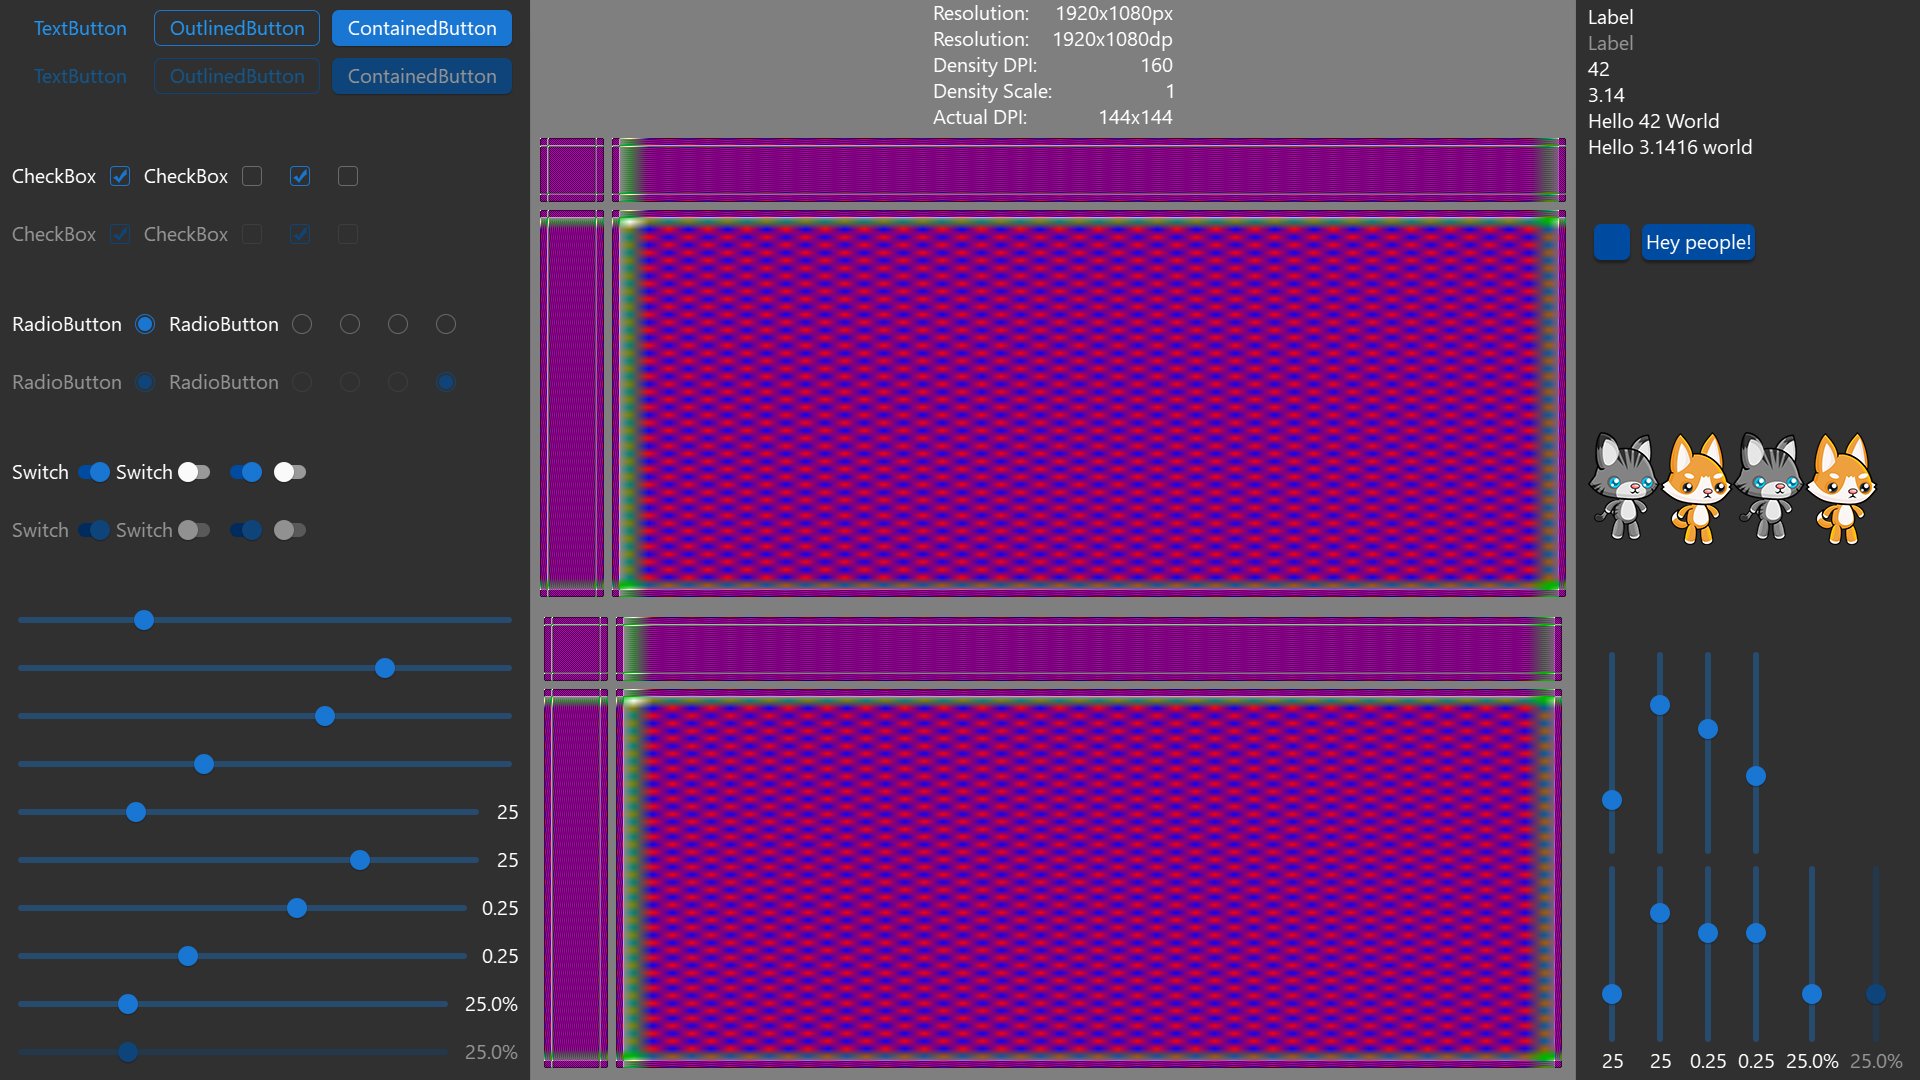Turn on the off switch after second bright Switch label
This screenshot has width=1920, height=1080.
tap(194, 472)
